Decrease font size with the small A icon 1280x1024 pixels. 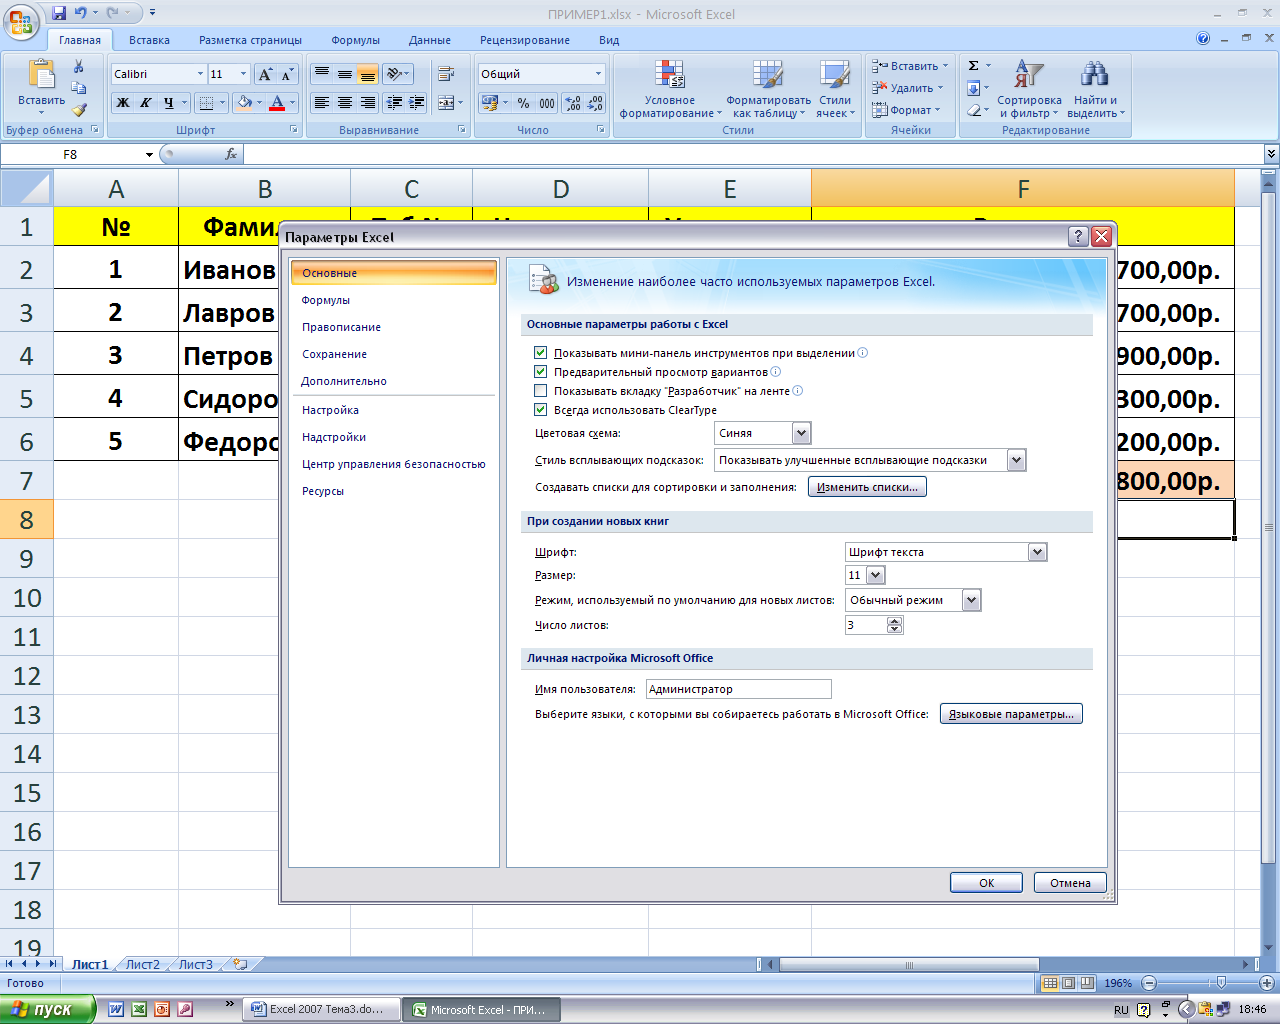click(x=287, y=74)
